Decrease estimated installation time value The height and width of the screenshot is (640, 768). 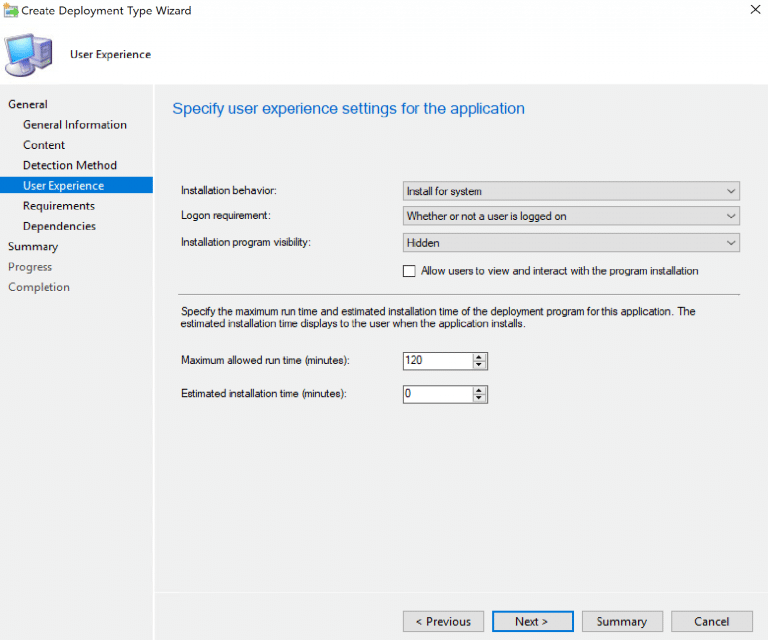click(x=480, y=398)
